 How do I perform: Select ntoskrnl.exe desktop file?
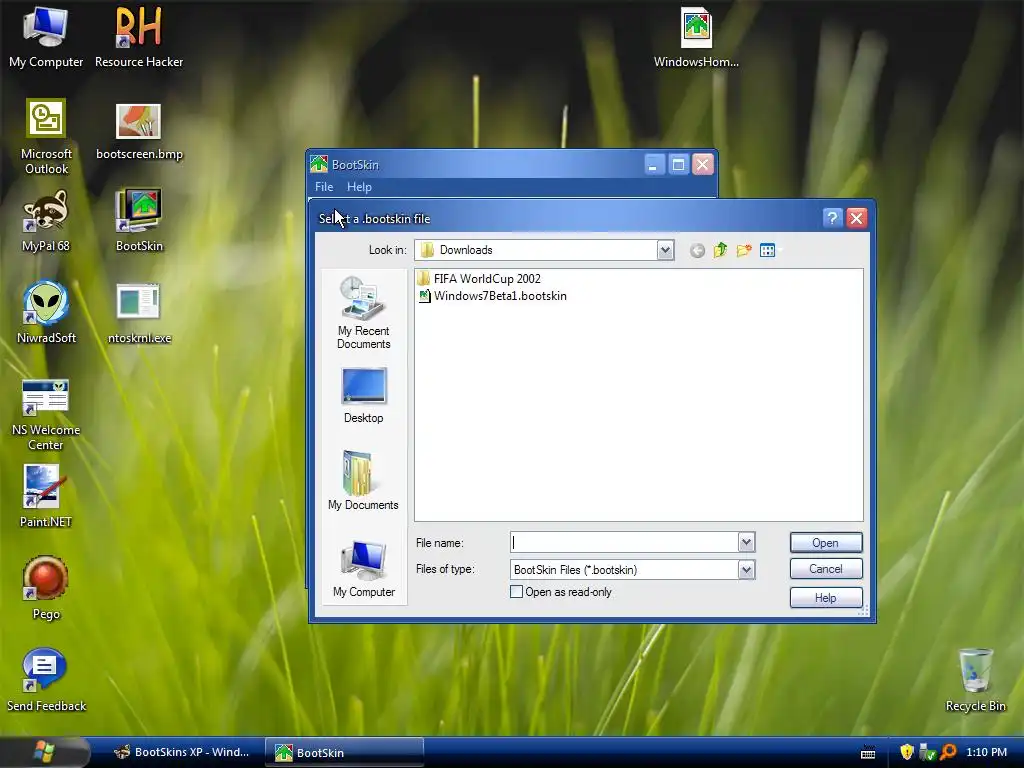tap(138, 313)
